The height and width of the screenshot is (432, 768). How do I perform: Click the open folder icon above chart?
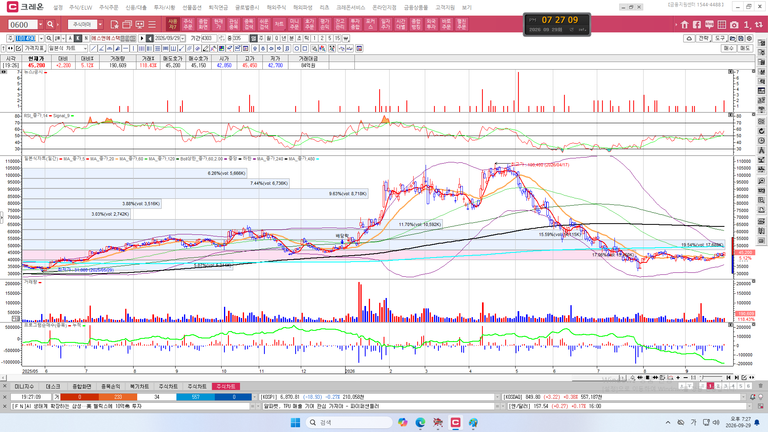click(x=733, y=38)
